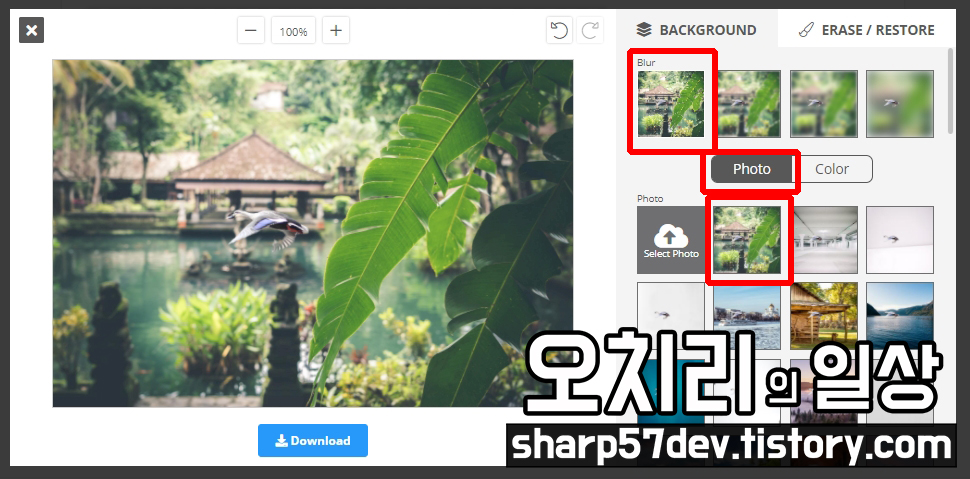Redo the last undone edit
970x479 pixels.
(590, 30)
